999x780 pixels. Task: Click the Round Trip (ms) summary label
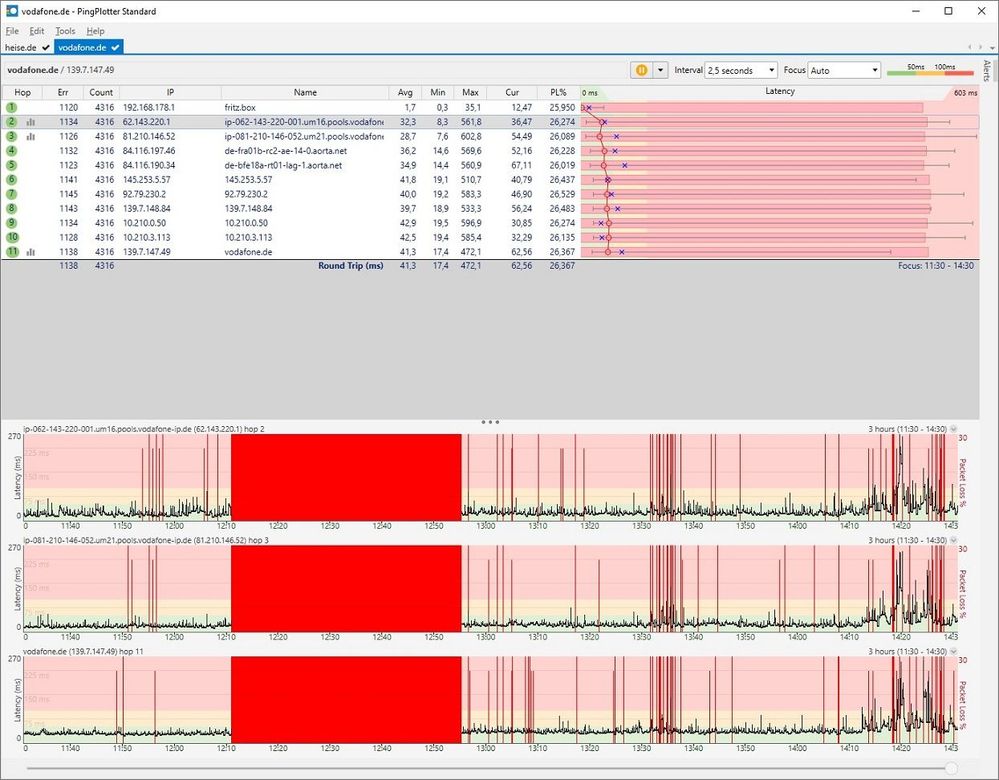pos(351,266)
